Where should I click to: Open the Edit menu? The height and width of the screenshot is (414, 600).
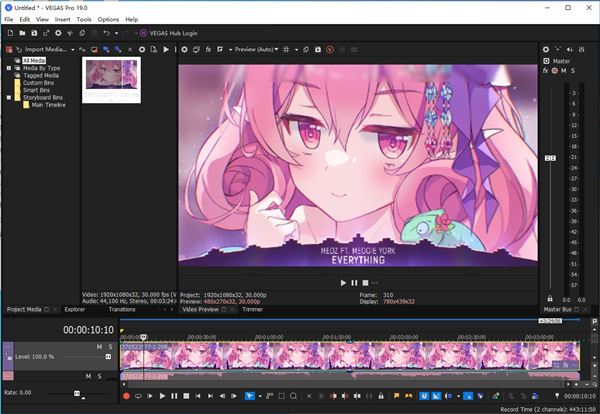pos(24,20)
